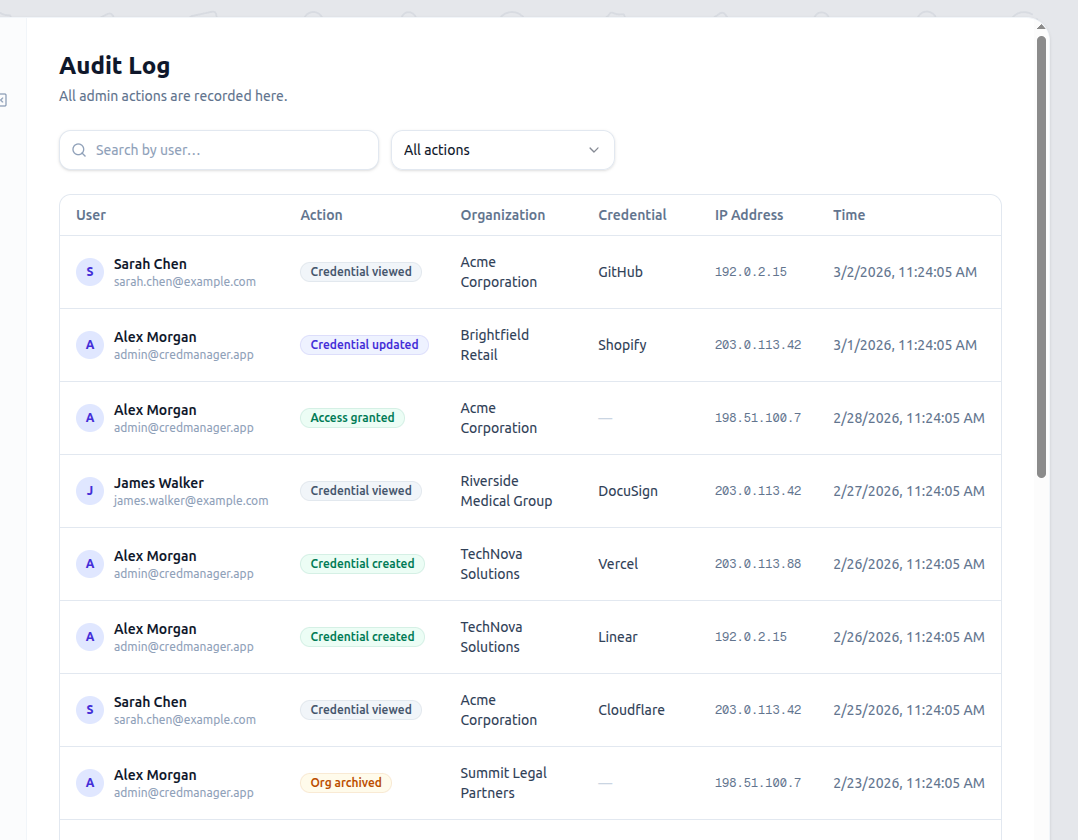Click James Walker's "J" avatar

(90, 491)
